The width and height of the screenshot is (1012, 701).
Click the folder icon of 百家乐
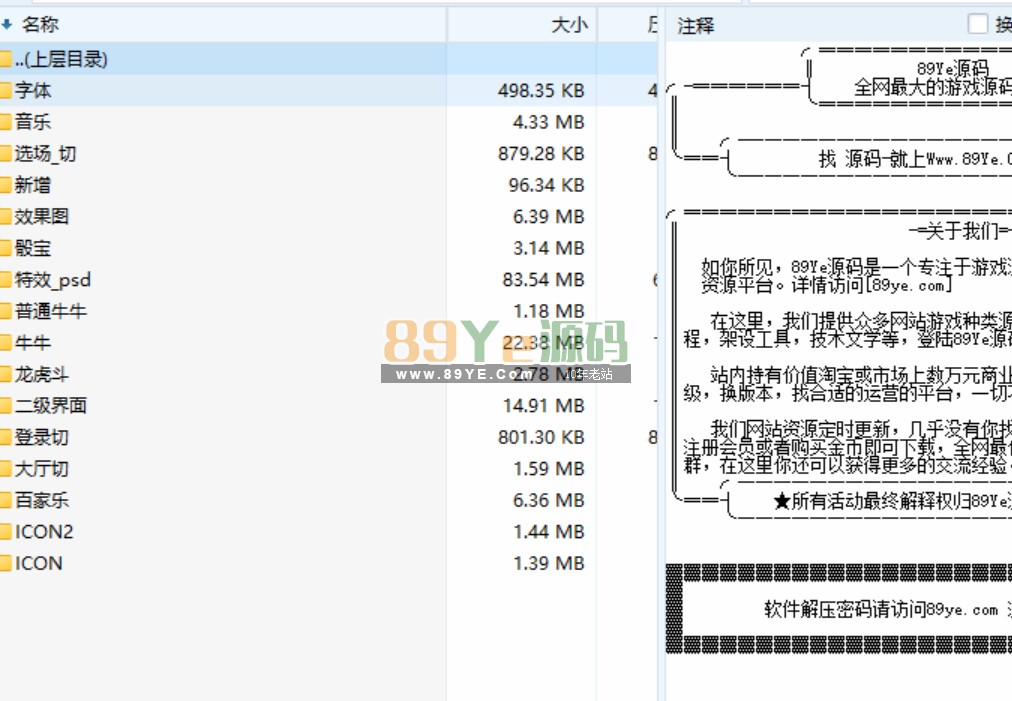(6, 501)
